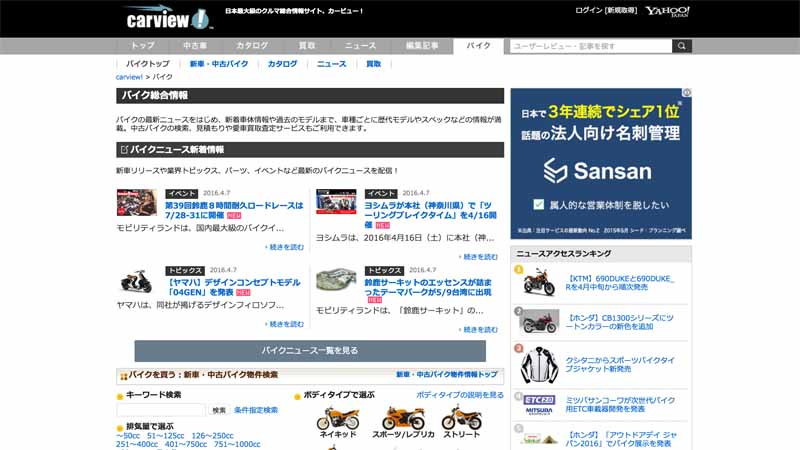
Task: Select the ネイキッド body type motorcycle icon
Action: (x=338, y=417)
